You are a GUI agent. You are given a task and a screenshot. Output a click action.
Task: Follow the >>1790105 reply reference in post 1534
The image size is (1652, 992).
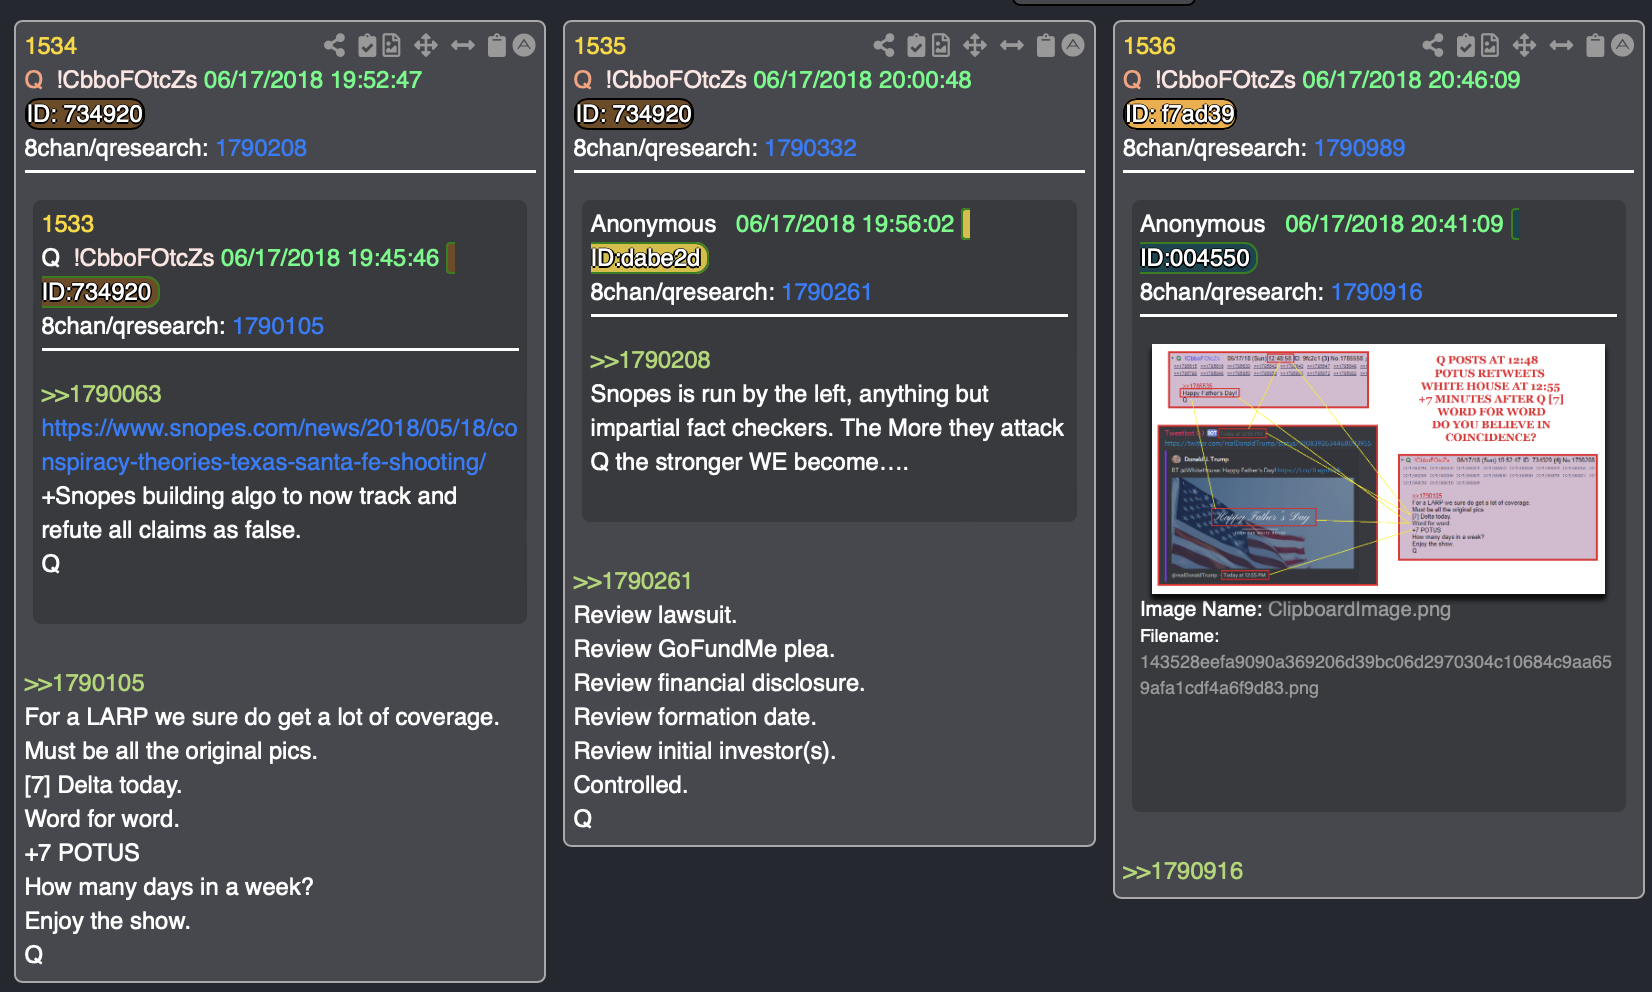[84, 683]
